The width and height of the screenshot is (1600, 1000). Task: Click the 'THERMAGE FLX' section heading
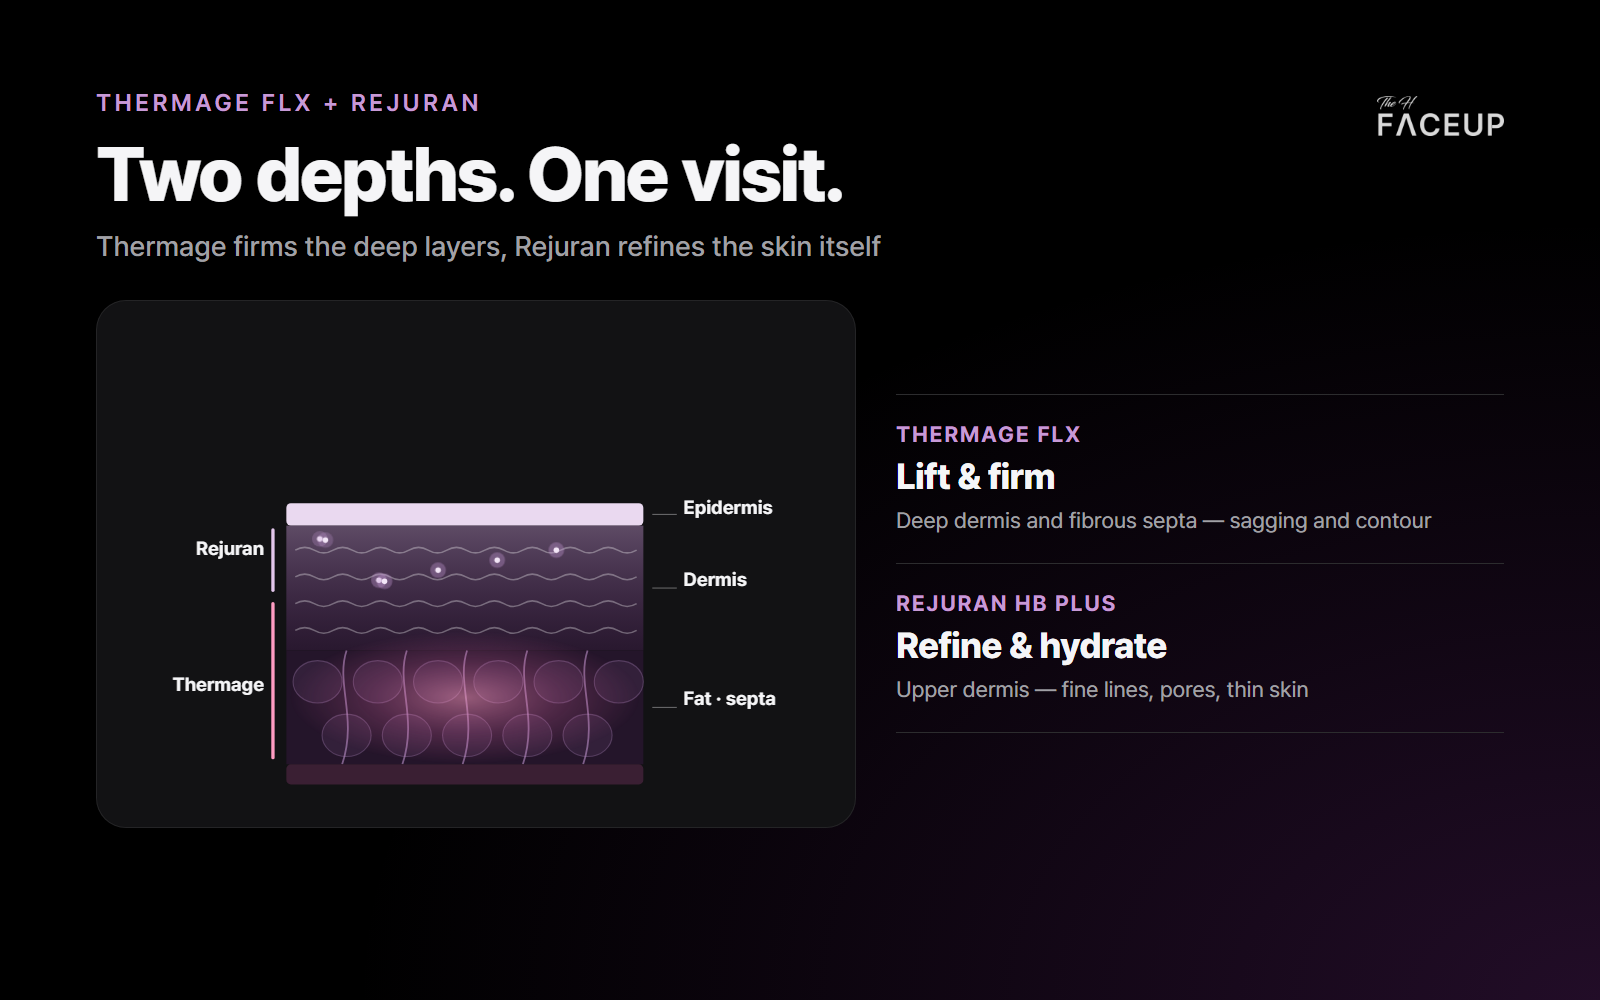pyautogui.click(x=988, y=435)
